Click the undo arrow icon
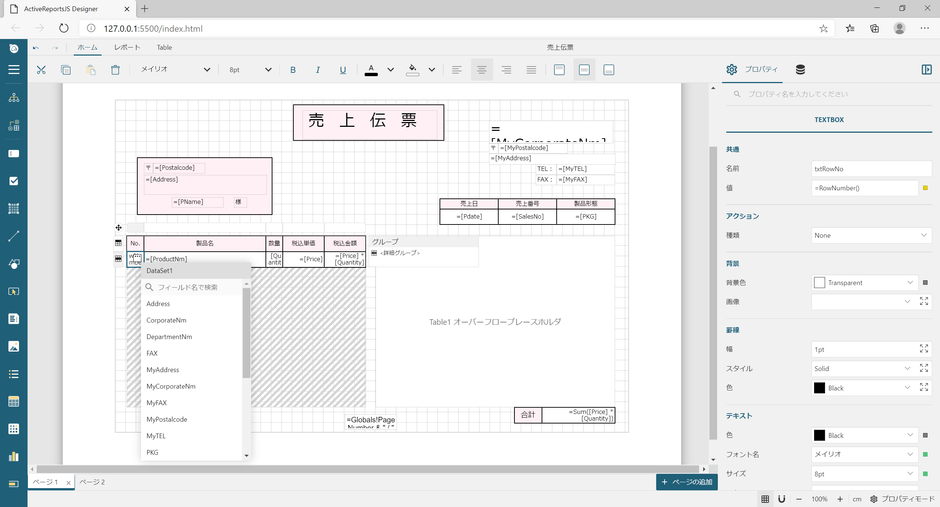The image size is (940, 507). [x=37, y=47]
